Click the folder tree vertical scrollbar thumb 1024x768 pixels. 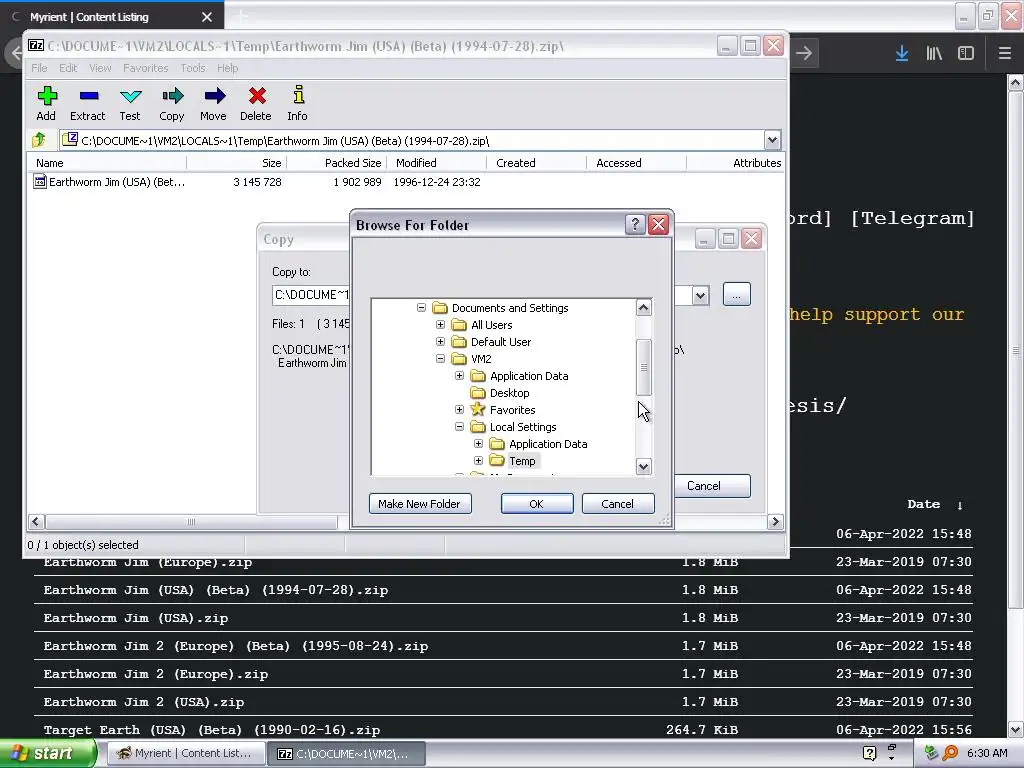pyautogui.click(x=644, y=367)
